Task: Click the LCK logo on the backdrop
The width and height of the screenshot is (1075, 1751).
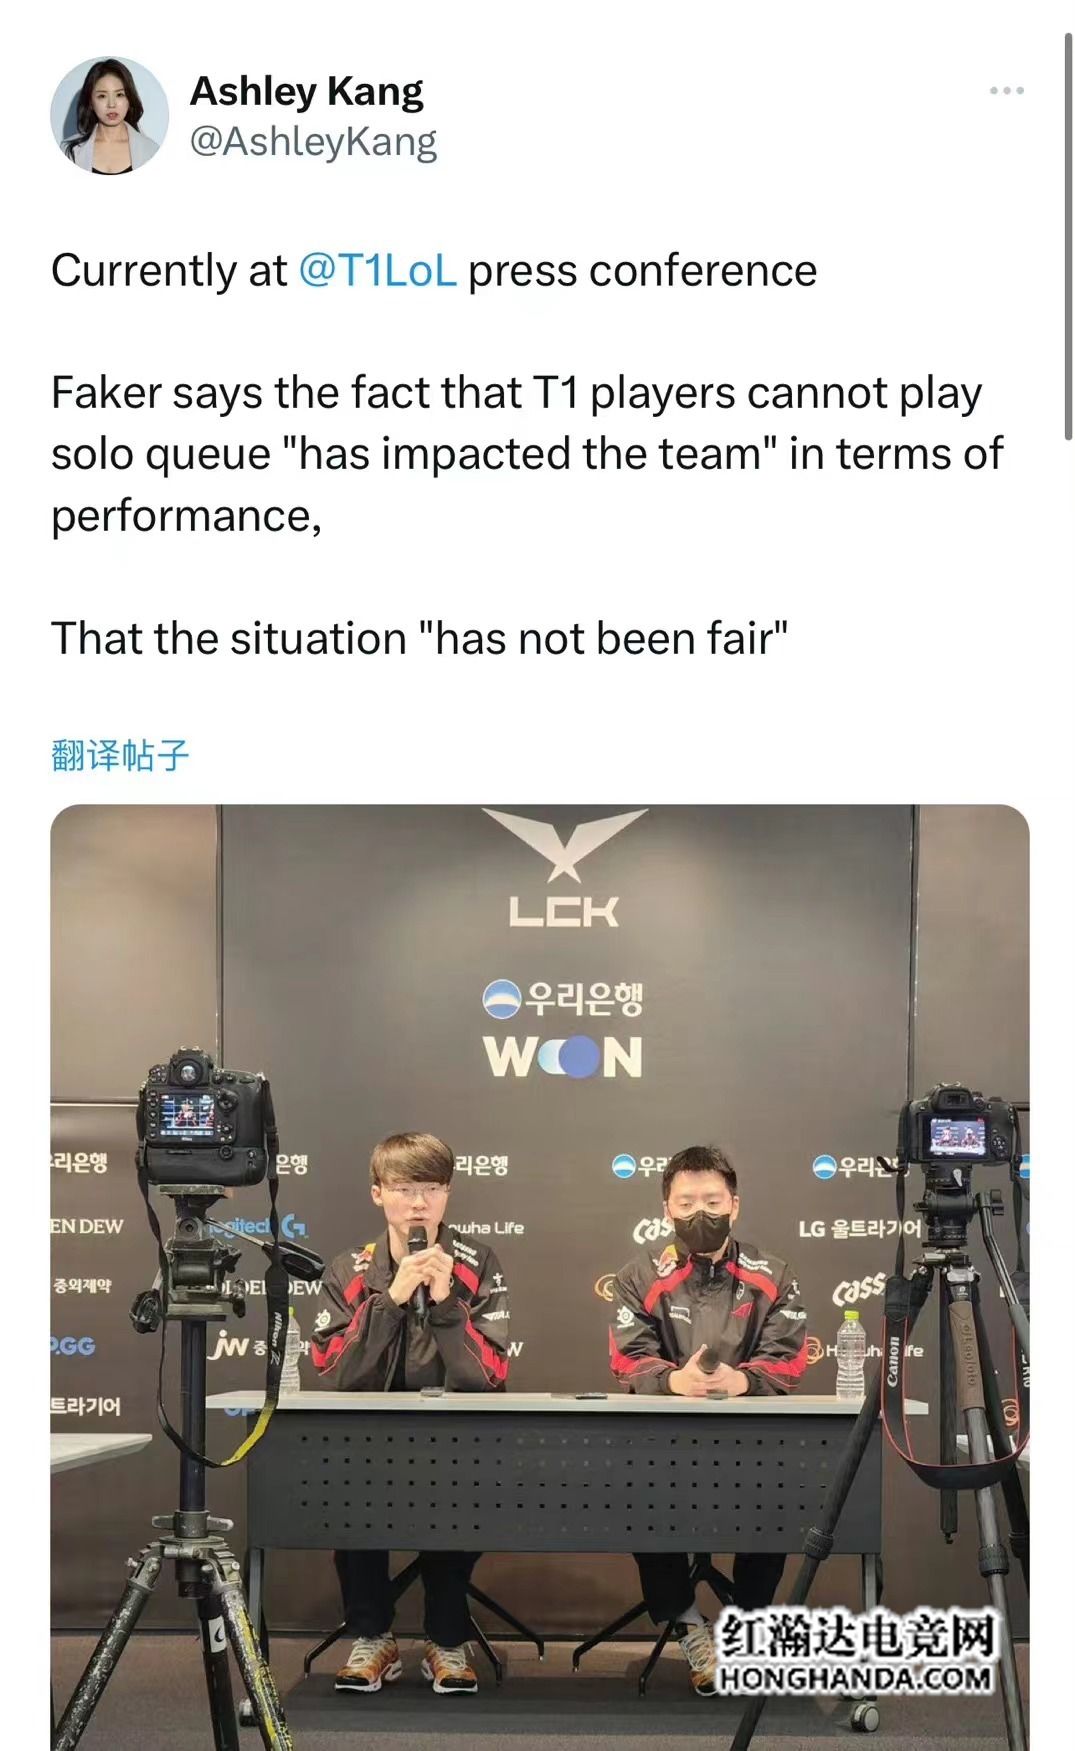Action: tap(563, 868)
